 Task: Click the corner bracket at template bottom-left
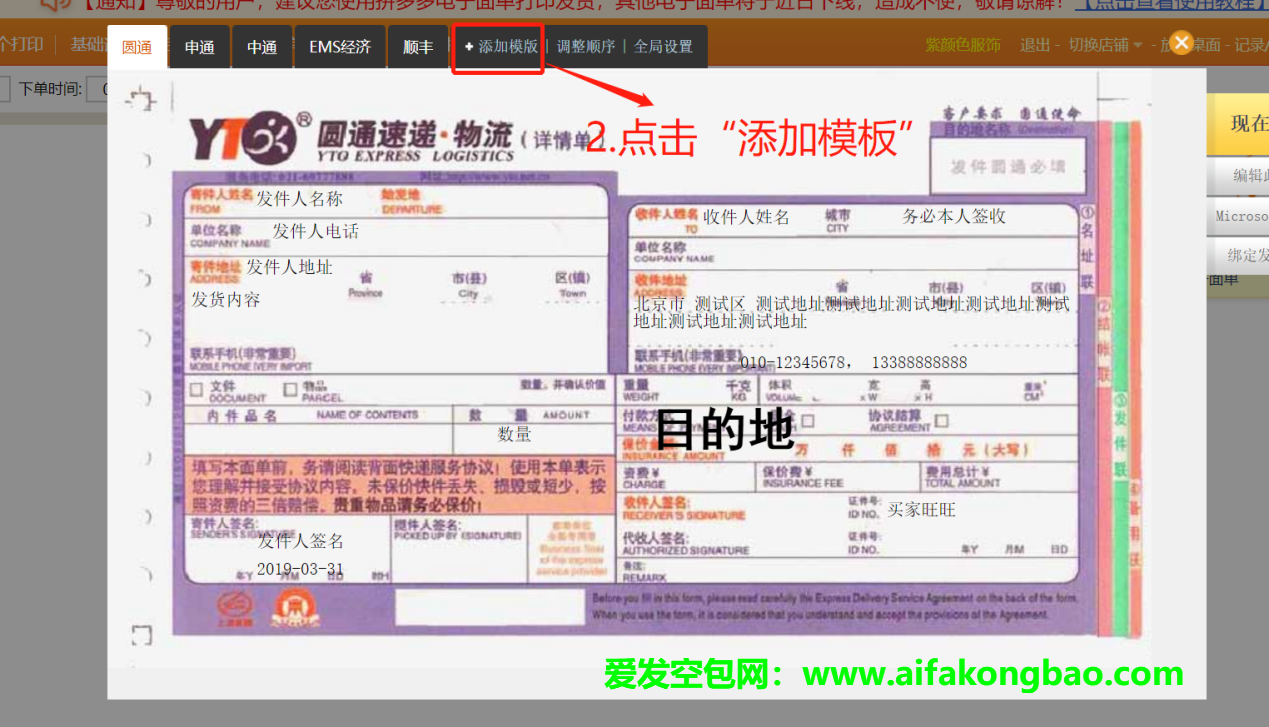pyautogui.click(x=142, y=635)
